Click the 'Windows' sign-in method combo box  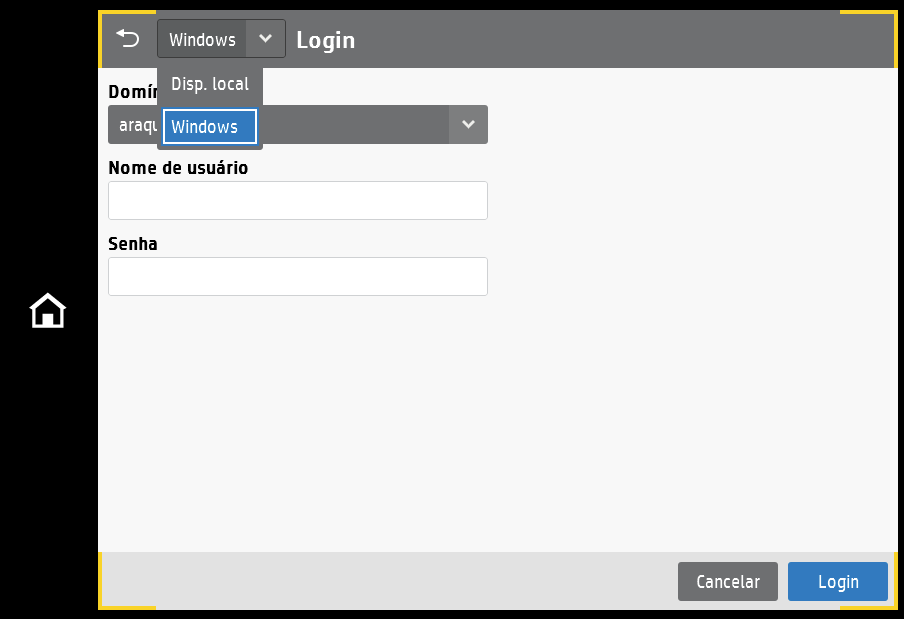tap(203, 39)
